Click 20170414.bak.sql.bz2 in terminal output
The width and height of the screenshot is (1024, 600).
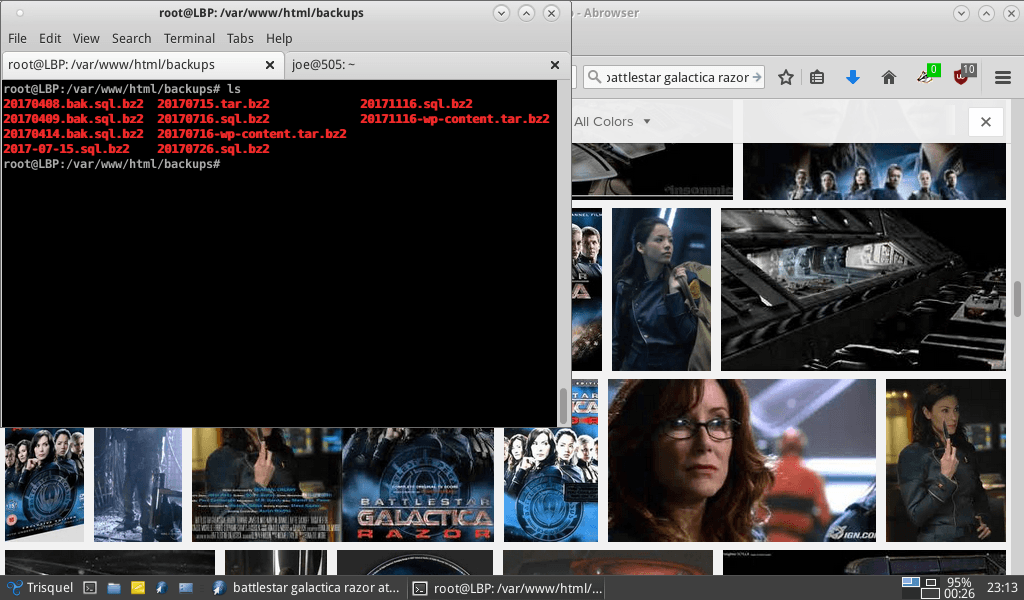[73, 134]
